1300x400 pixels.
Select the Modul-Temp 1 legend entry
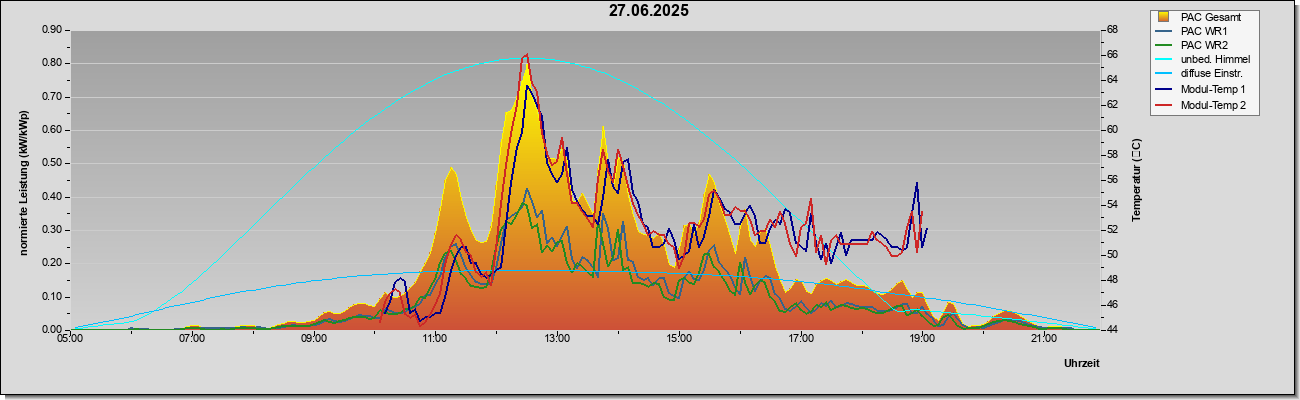click(1201, 90)
